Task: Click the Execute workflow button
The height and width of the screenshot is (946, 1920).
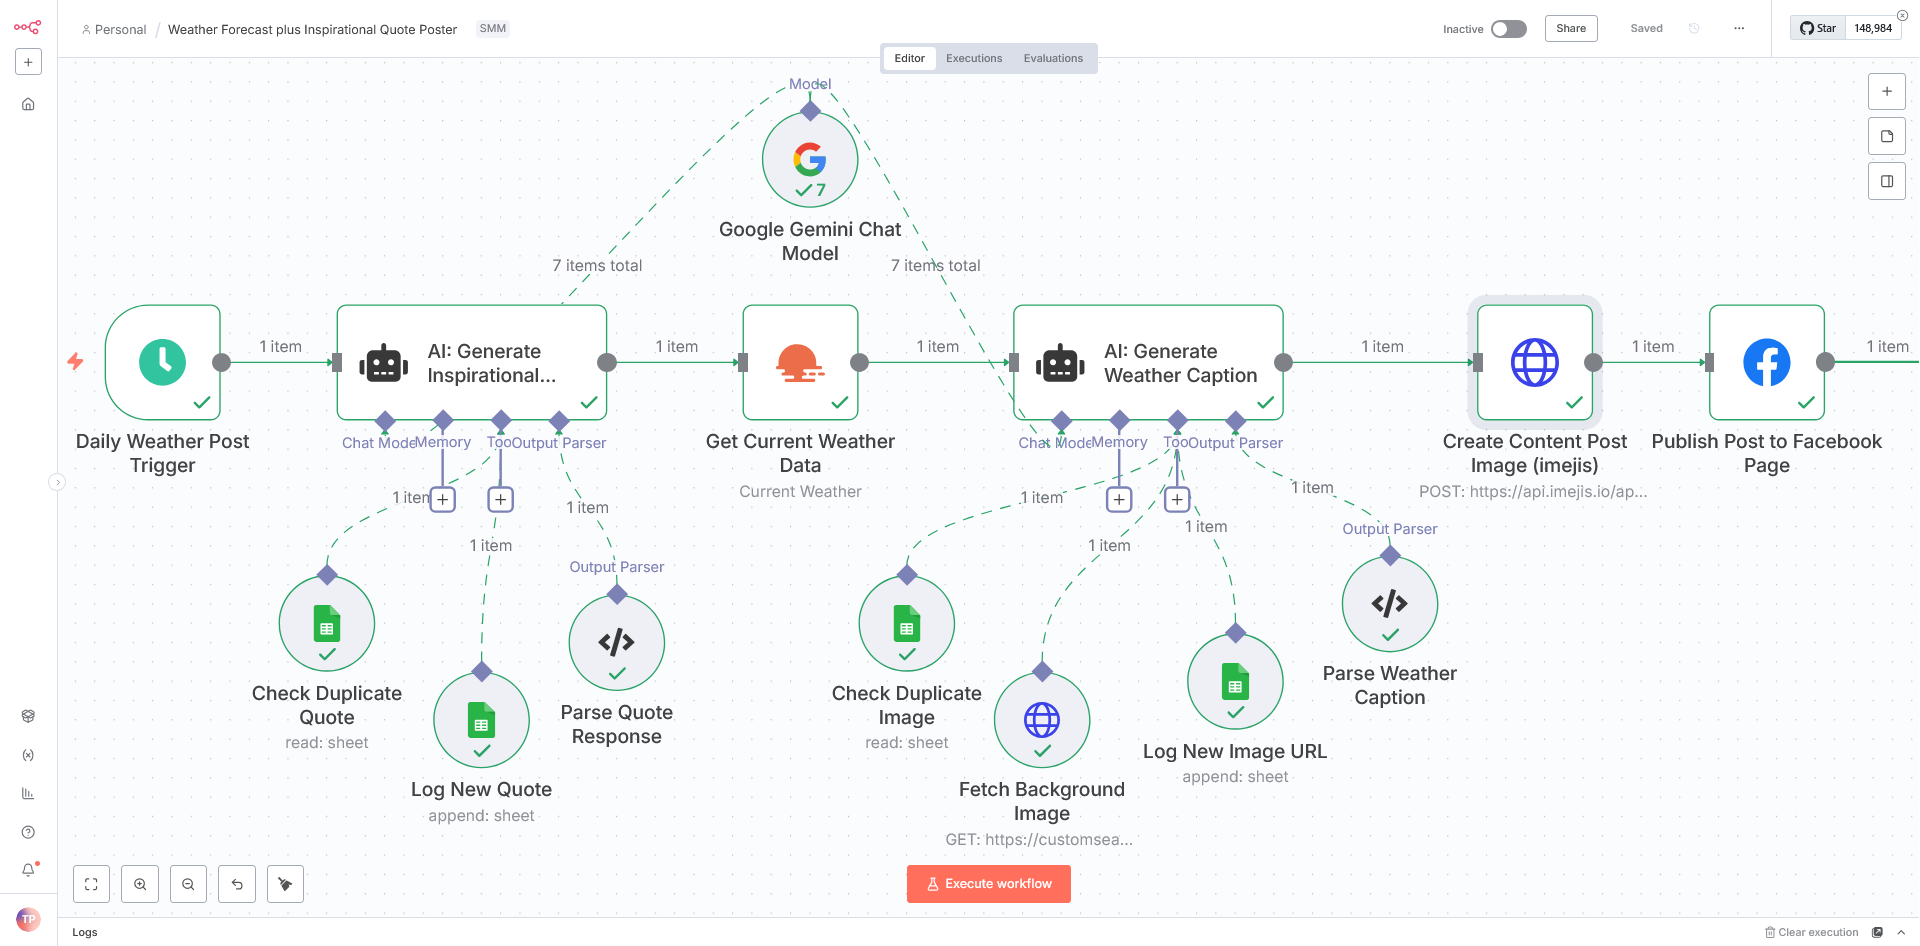Action: coord(988,884)
